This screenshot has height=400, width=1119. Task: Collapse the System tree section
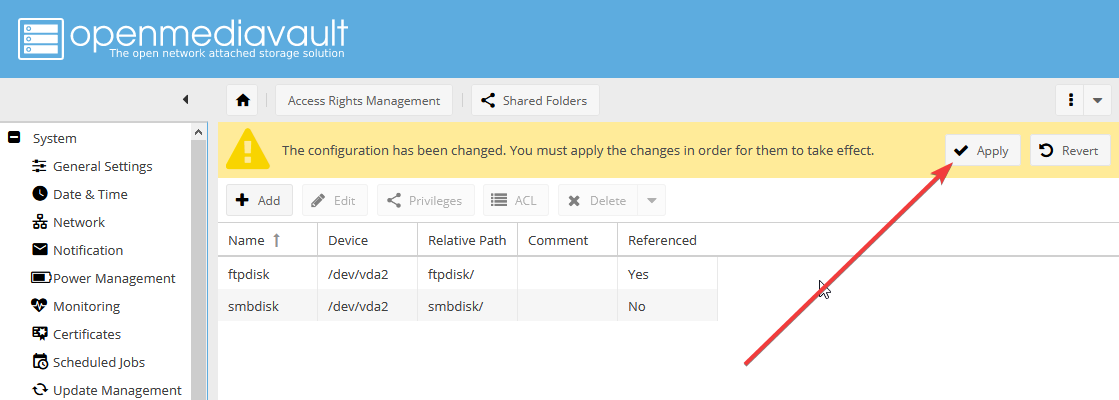pyautogui.click(x=14, y=138)
